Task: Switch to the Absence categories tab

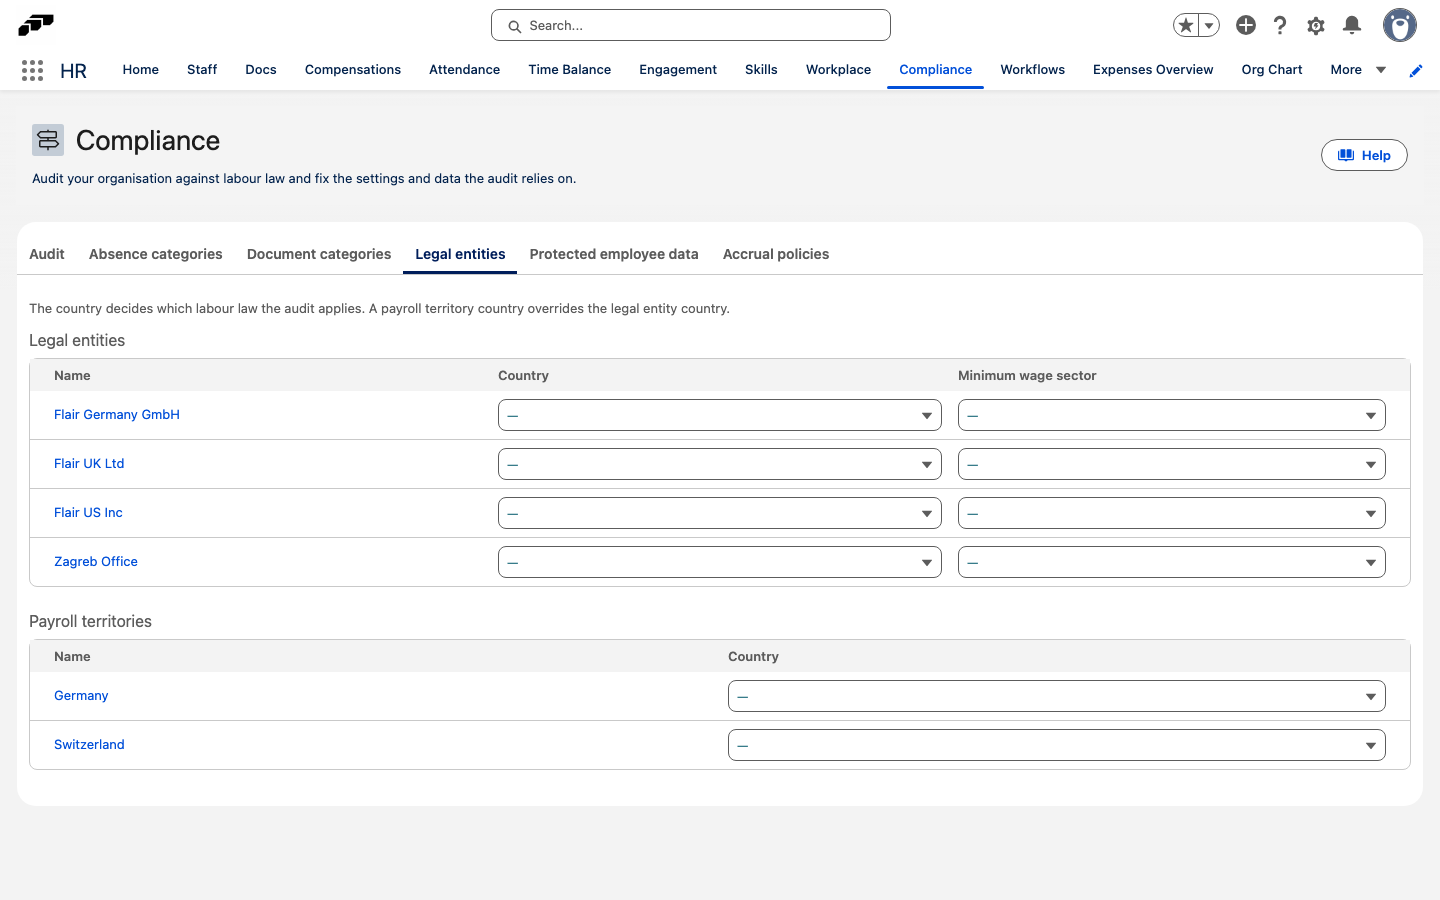Action: coord(156,254)
